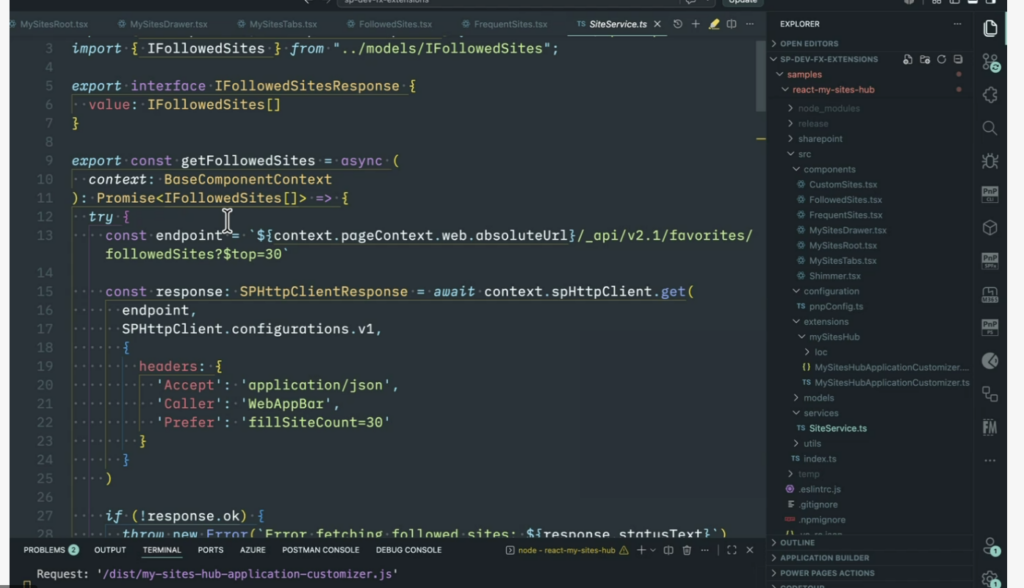Open the Explorer view in activity bar
This screenshot has height=588, width=1024.
point(990,28)
